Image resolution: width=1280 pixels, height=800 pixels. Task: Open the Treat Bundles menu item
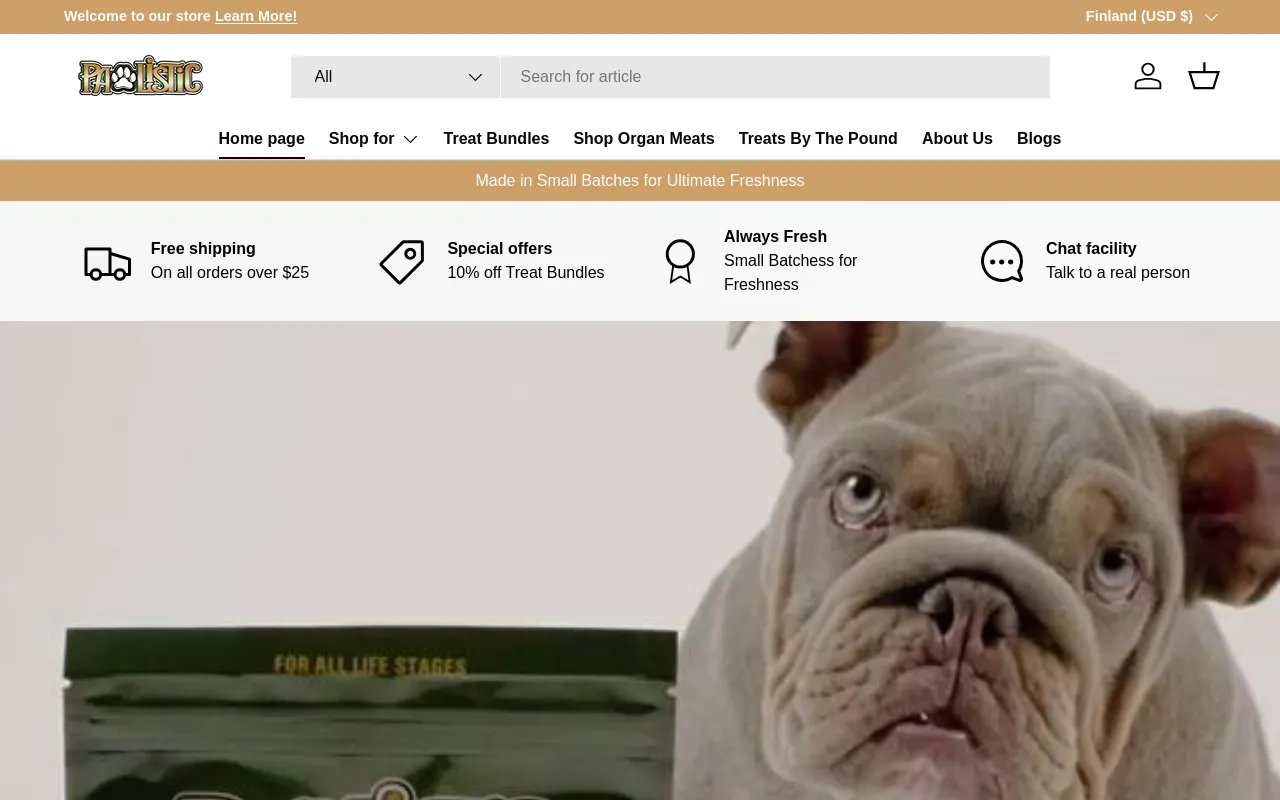point(496,139)
